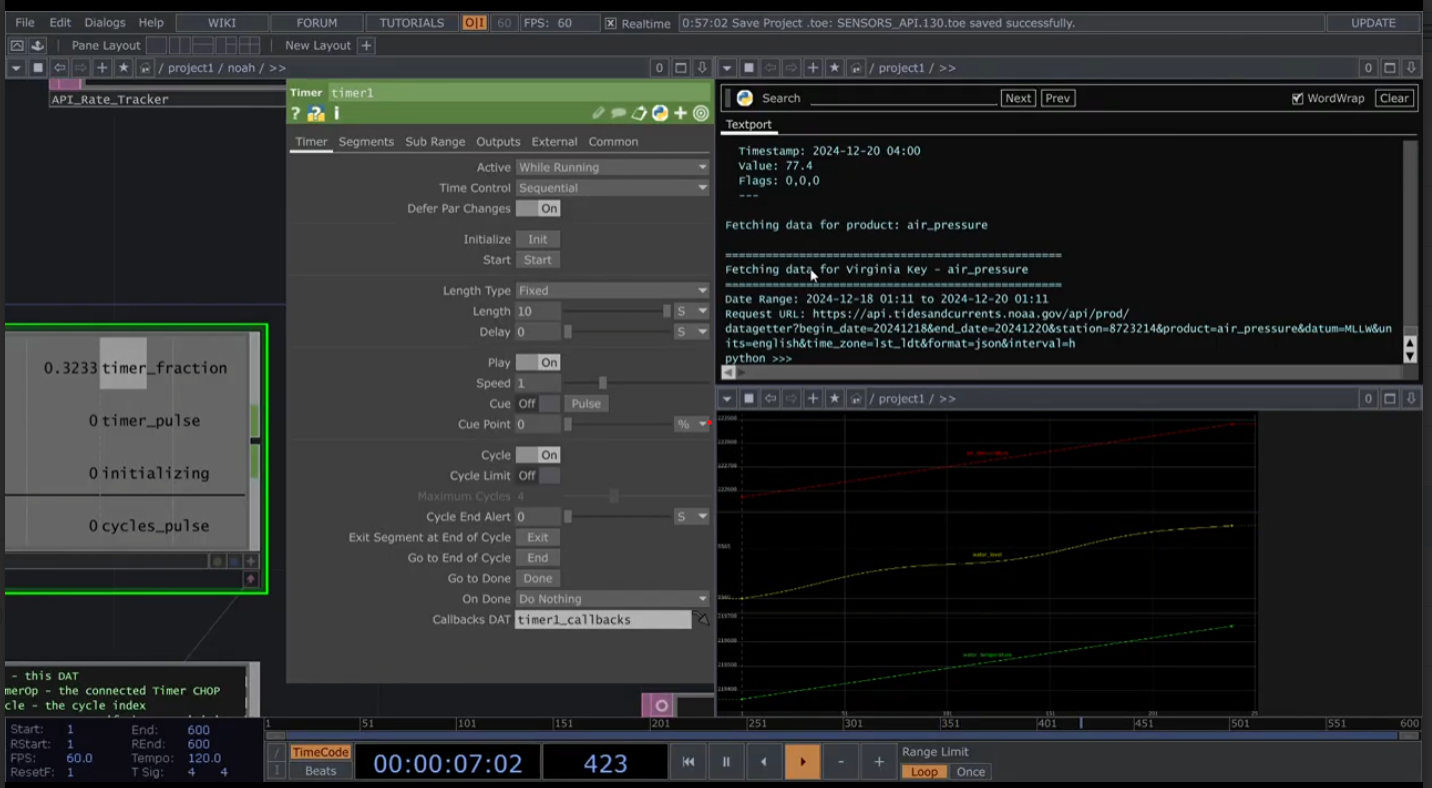Open the Cue Point percent units dropdown

click(691, 424)
